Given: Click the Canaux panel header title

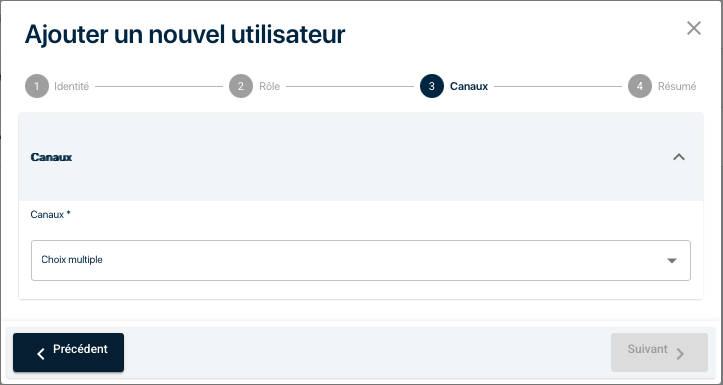Looking at the screenshot, I should [x=51, y=157].
